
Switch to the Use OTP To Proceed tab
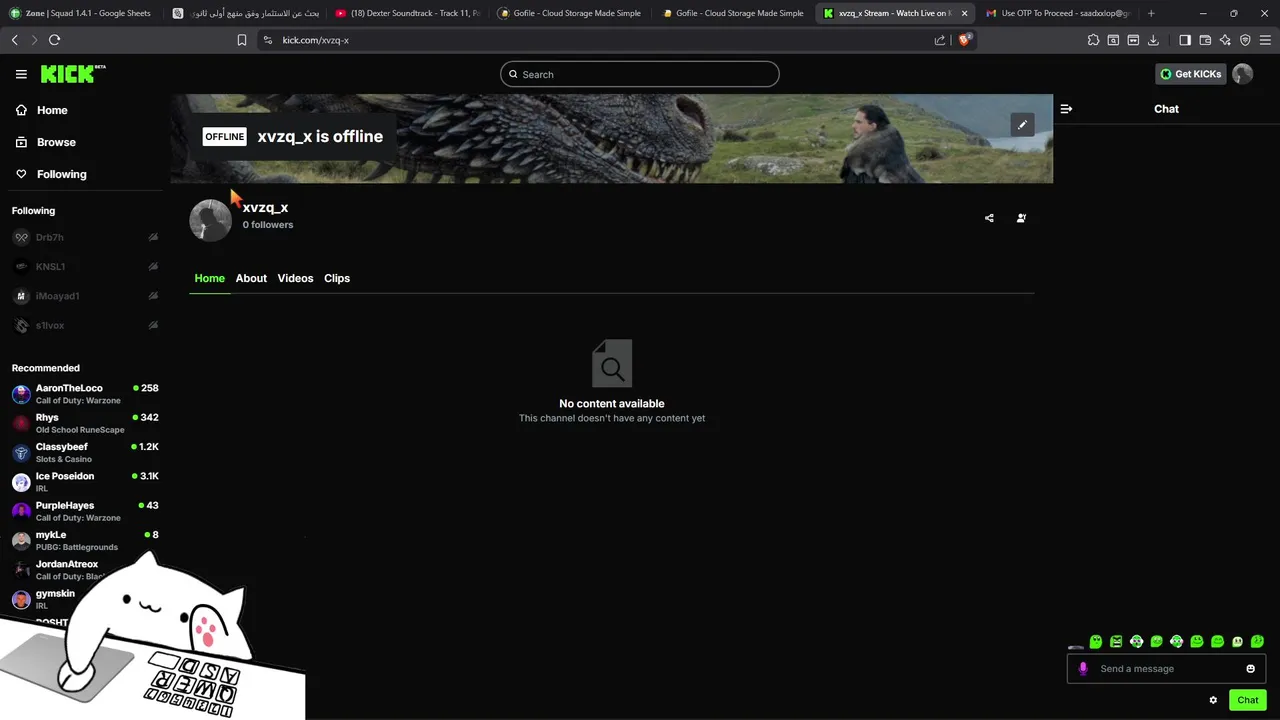[1057, 13]
